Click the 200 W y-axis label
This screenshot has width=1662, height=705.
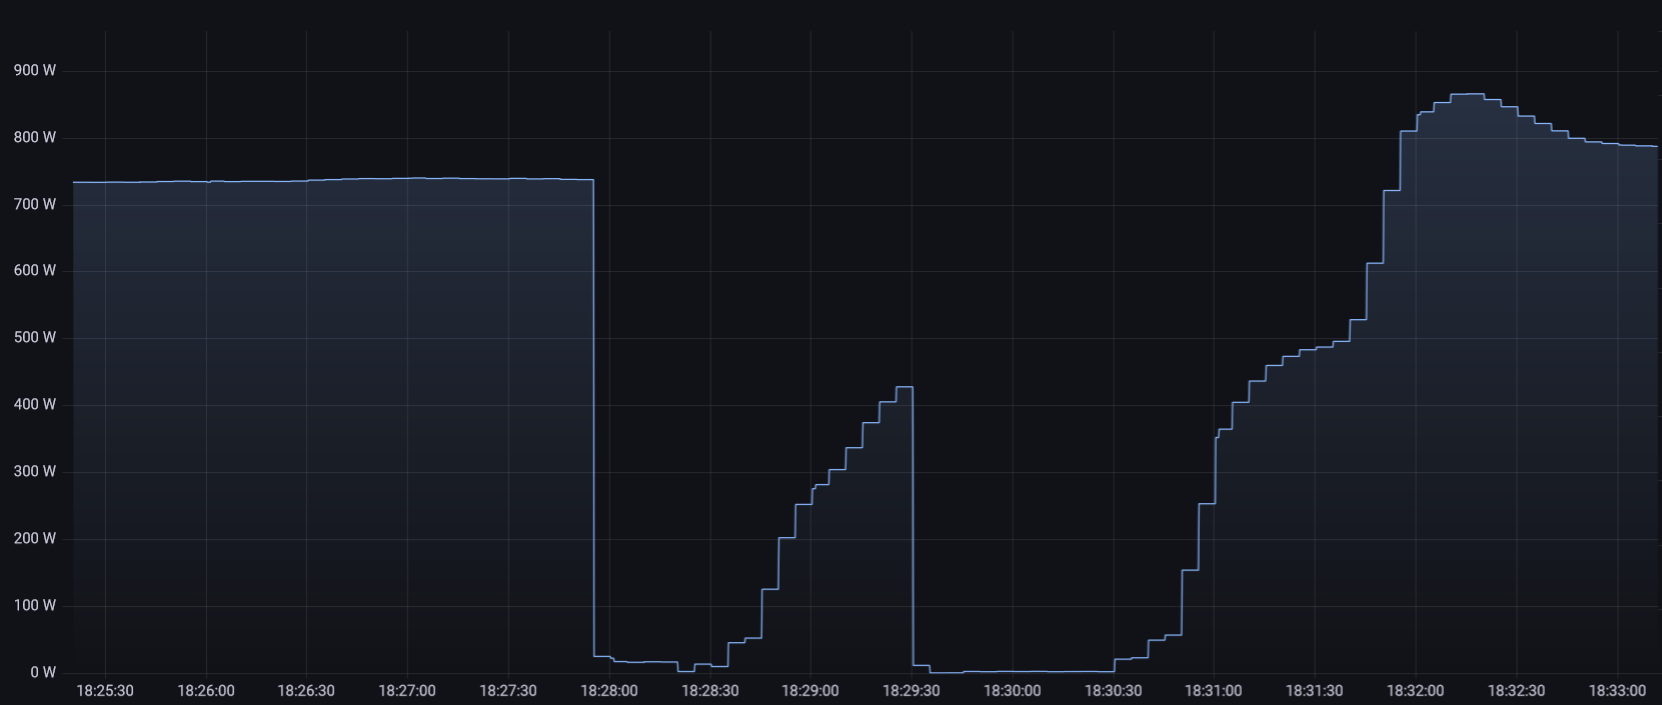pyautogui.click(x=35, y=538)
